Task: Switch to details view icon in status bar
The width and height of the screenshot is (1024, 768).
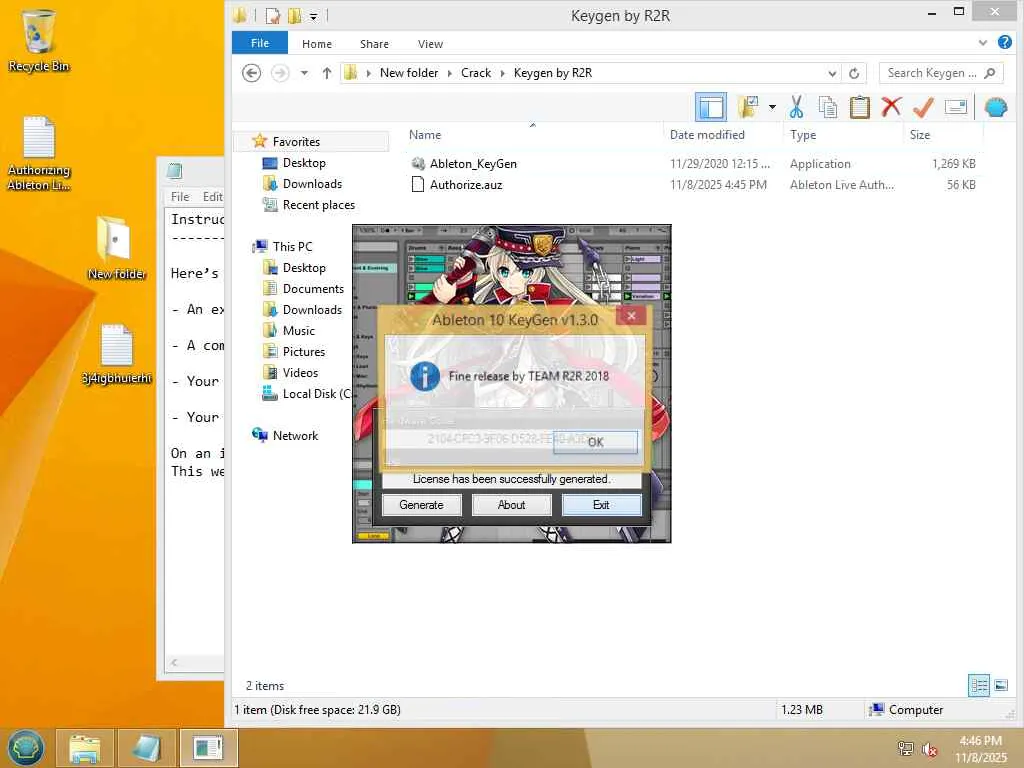Action: [978, 685]
